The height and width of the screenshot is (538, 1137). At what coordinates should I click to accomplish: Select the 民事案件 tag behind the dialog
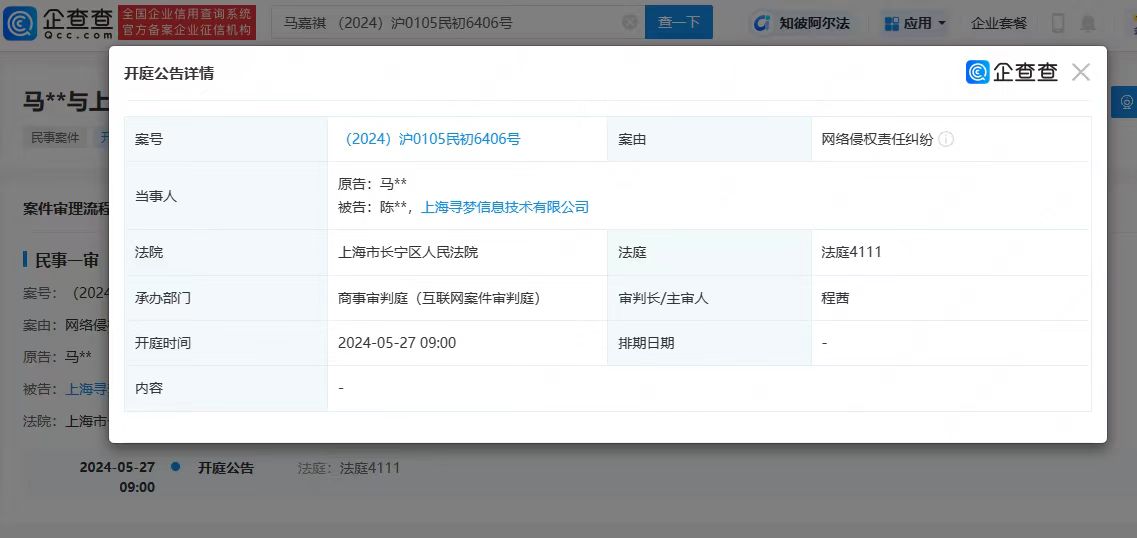(55, 138)
